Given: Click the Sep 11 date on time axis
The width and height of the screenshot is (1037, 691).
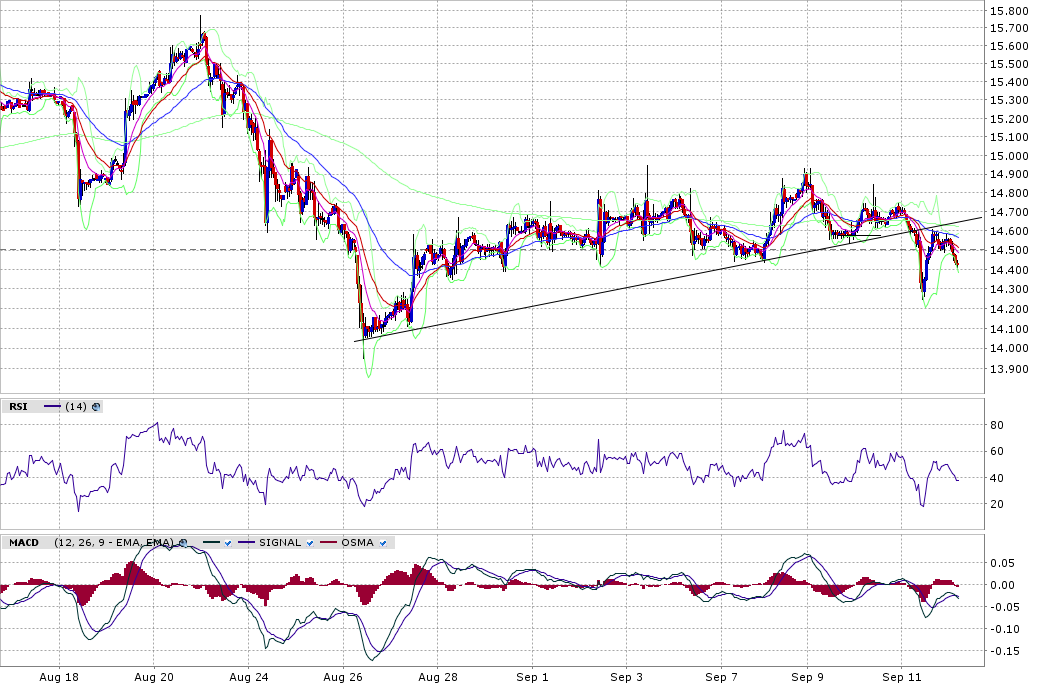Looking at the screenshot, I should (x=901, y=677).
